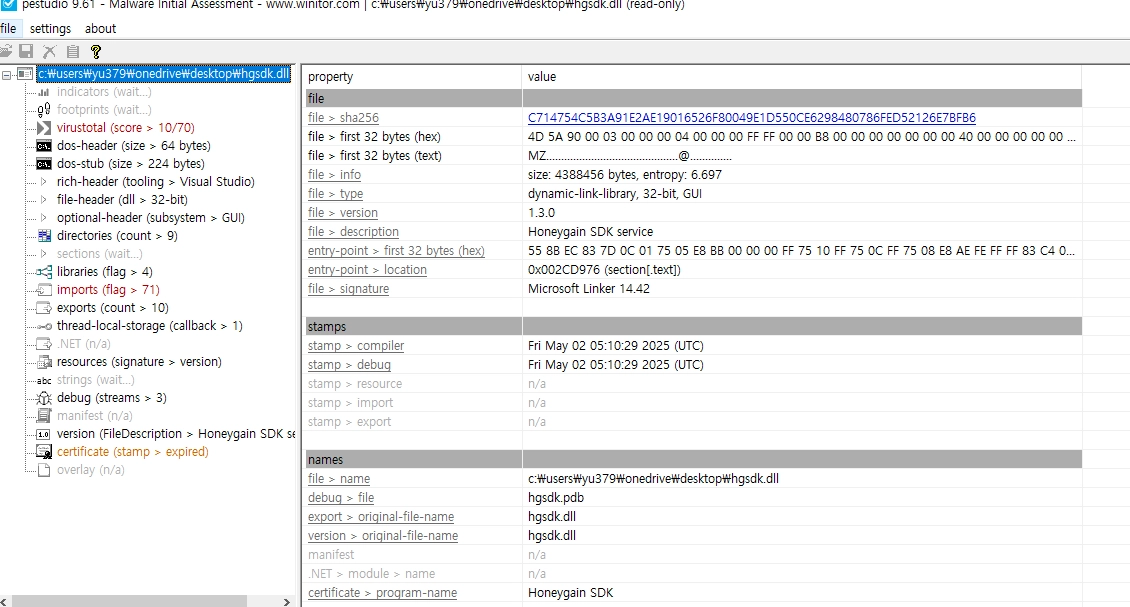Click the strings abc icon

pos(44,381)
